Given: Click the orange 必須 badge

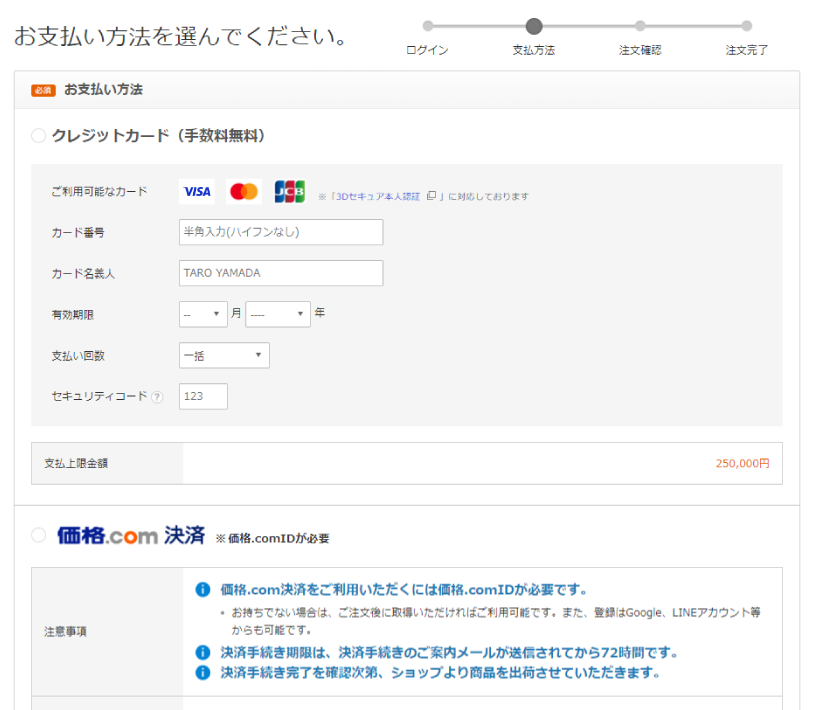Looking at the screenshot, I should point(43,90).
